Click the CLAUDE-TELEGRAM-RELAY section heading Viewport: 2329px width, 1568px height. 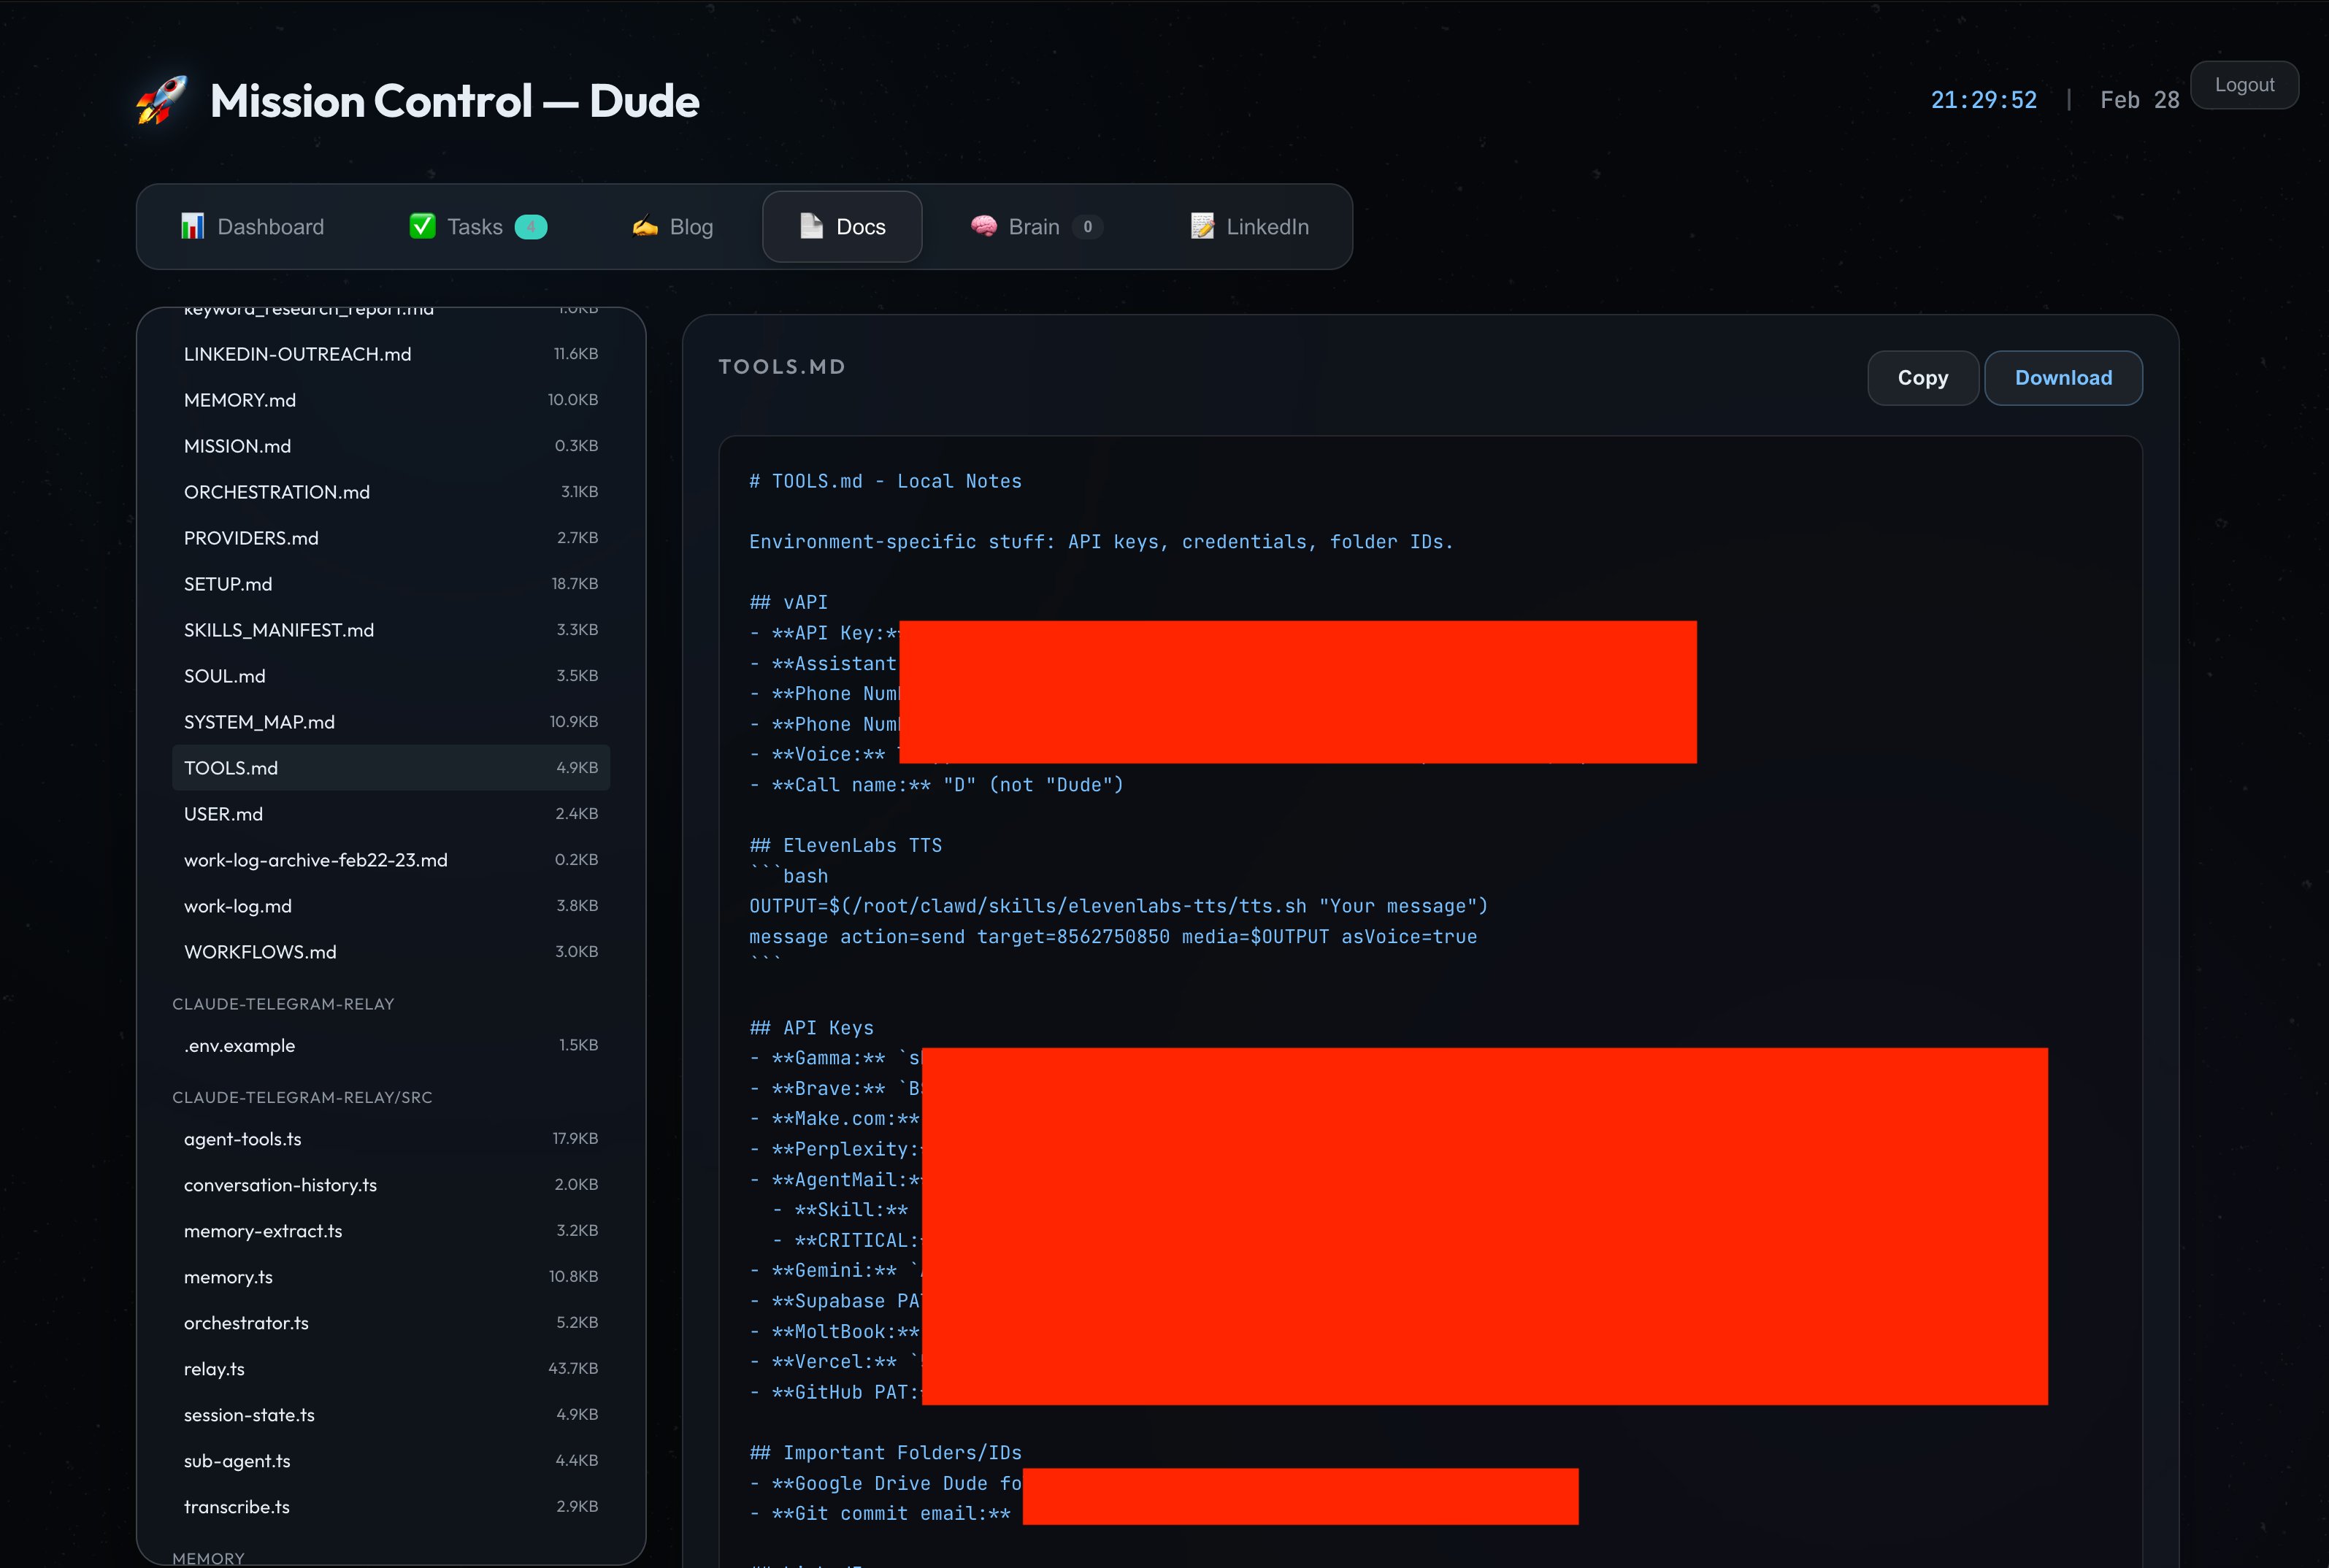click(x=283, y=1004)
